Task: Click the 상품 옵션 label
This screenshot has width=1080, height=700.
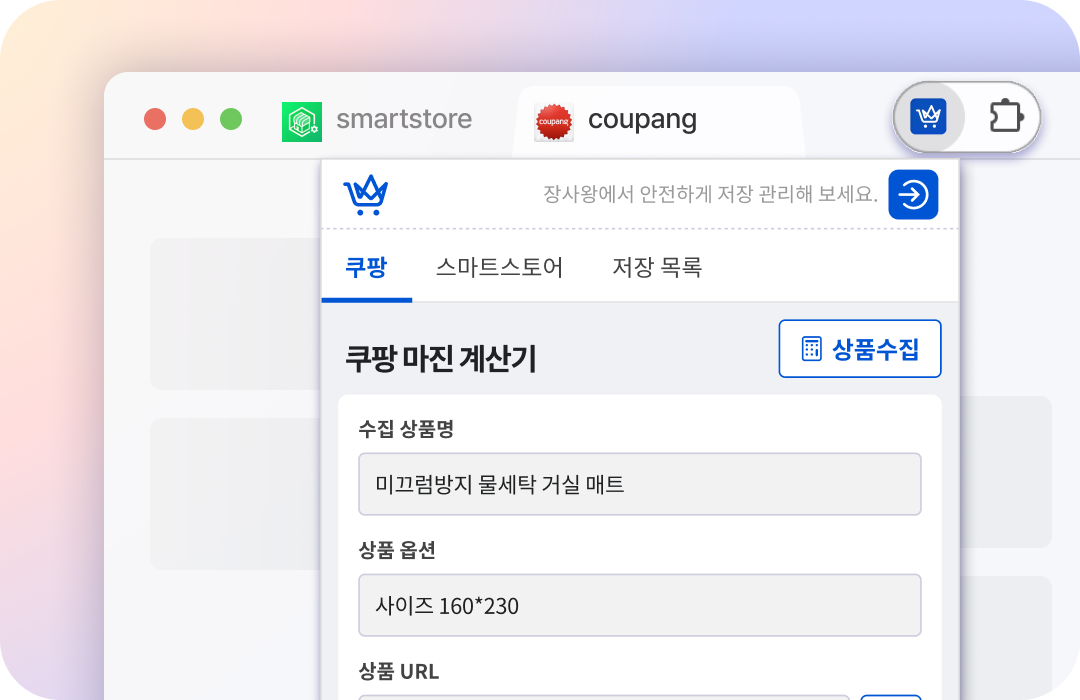Action: (397, 550)
